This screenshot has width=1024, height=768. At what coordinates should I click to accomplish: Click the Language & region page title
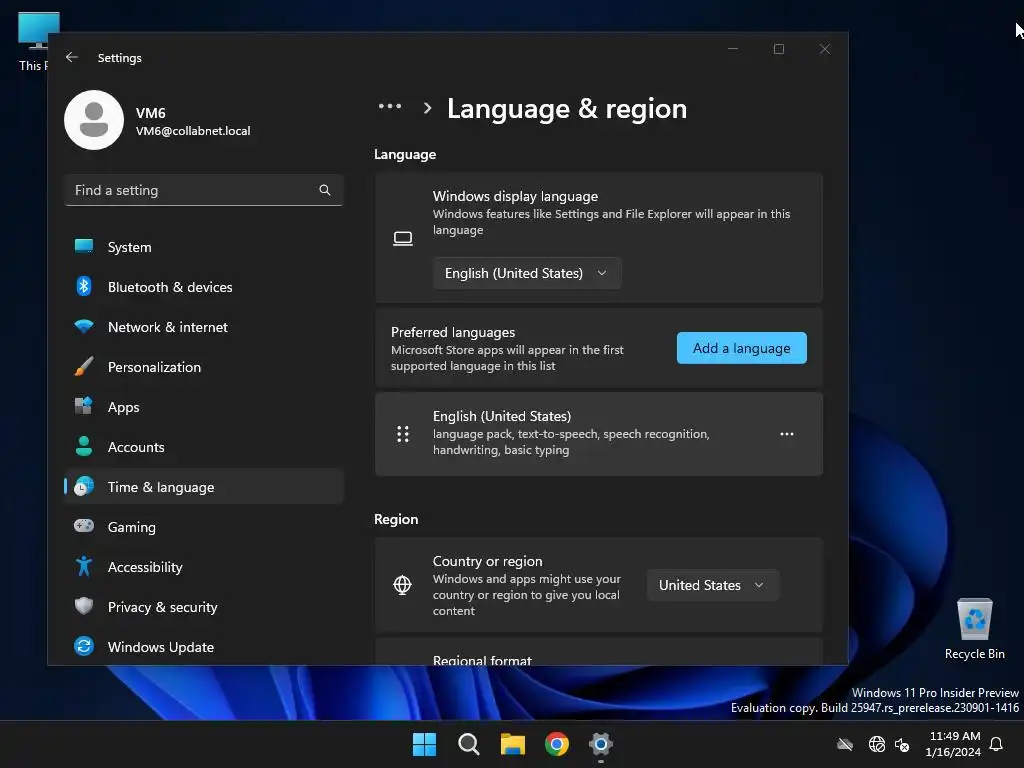567,108
